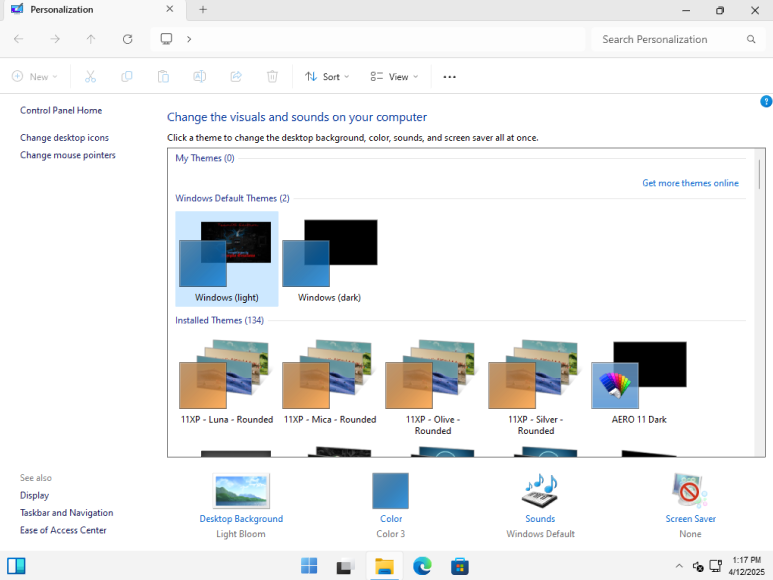This screenshot has height=580, width=773.
Task: Open Display under See also
Action: pyautogui.click(x=34, y=495)
